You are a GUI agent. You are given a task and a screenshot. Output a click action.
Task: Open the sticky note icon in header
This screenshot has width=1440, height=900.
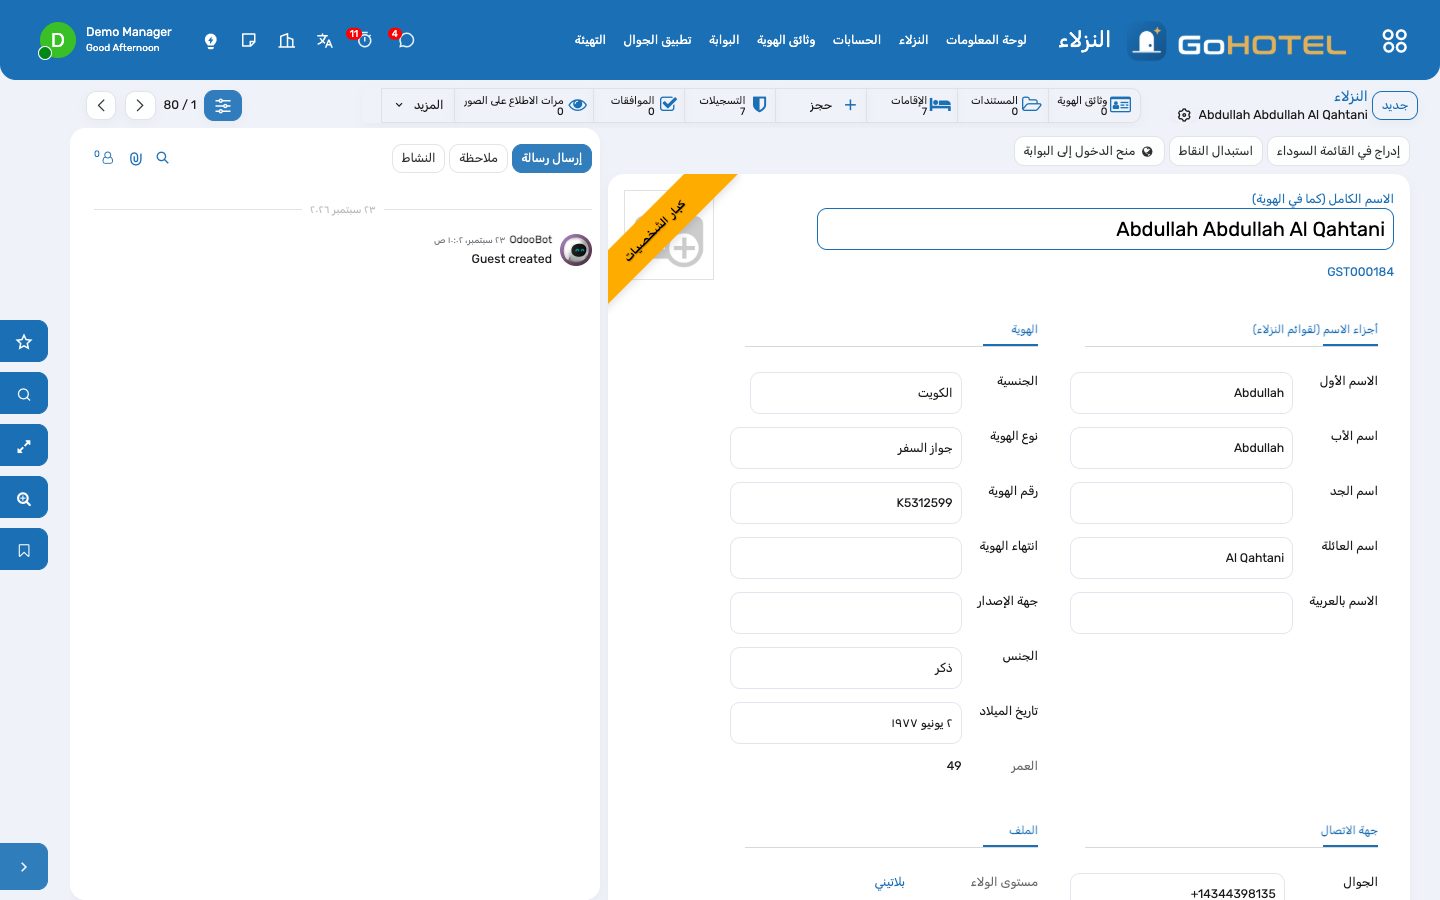tap(249, 41)
